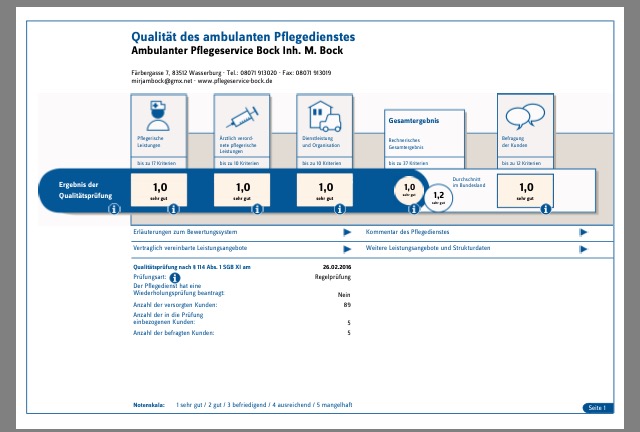Click 'bis zu 17 Kriterien' label

coord(156,163)
